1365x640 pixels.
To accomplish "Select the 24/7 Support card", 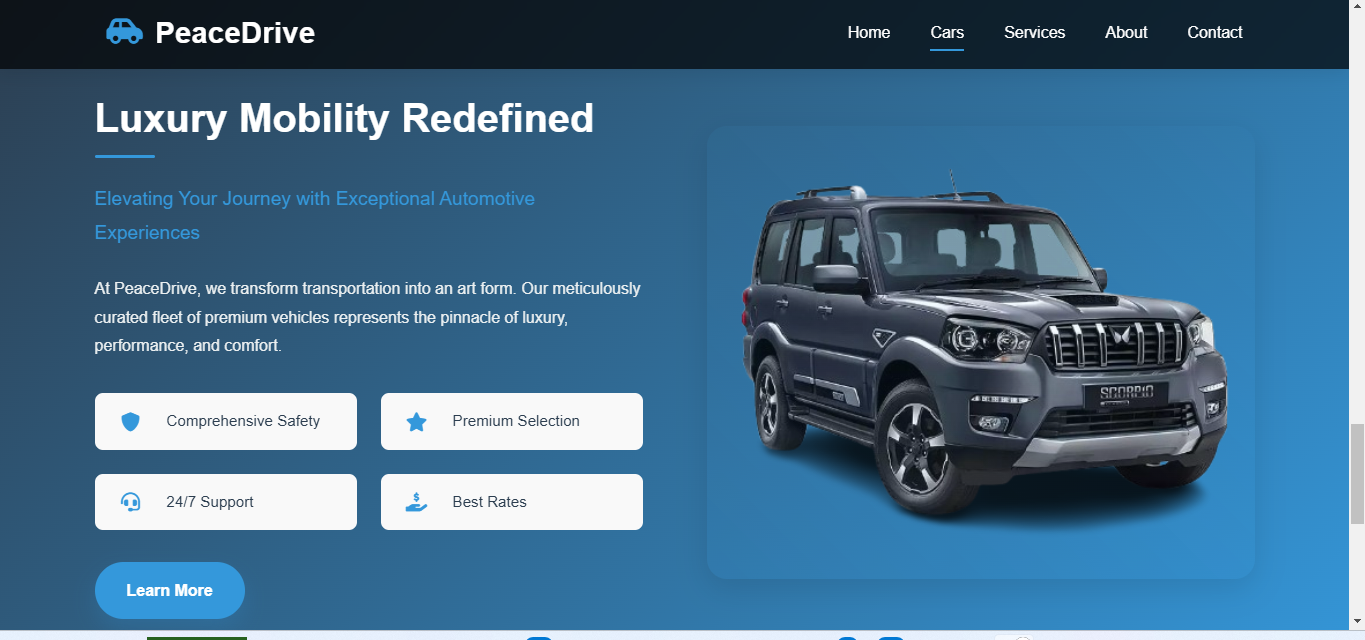I will click(x=226, y=502).
